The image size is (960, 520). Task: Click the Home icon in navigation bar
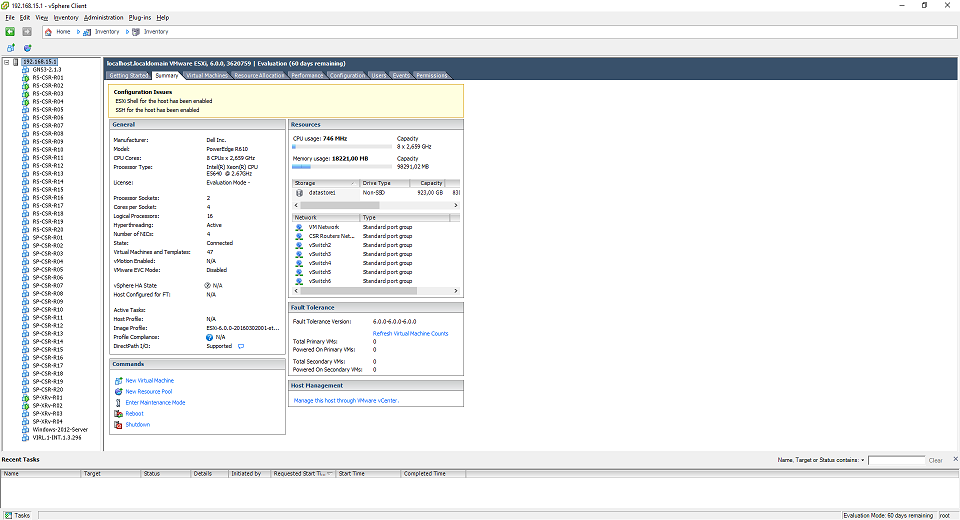click(x=49, y=31)
